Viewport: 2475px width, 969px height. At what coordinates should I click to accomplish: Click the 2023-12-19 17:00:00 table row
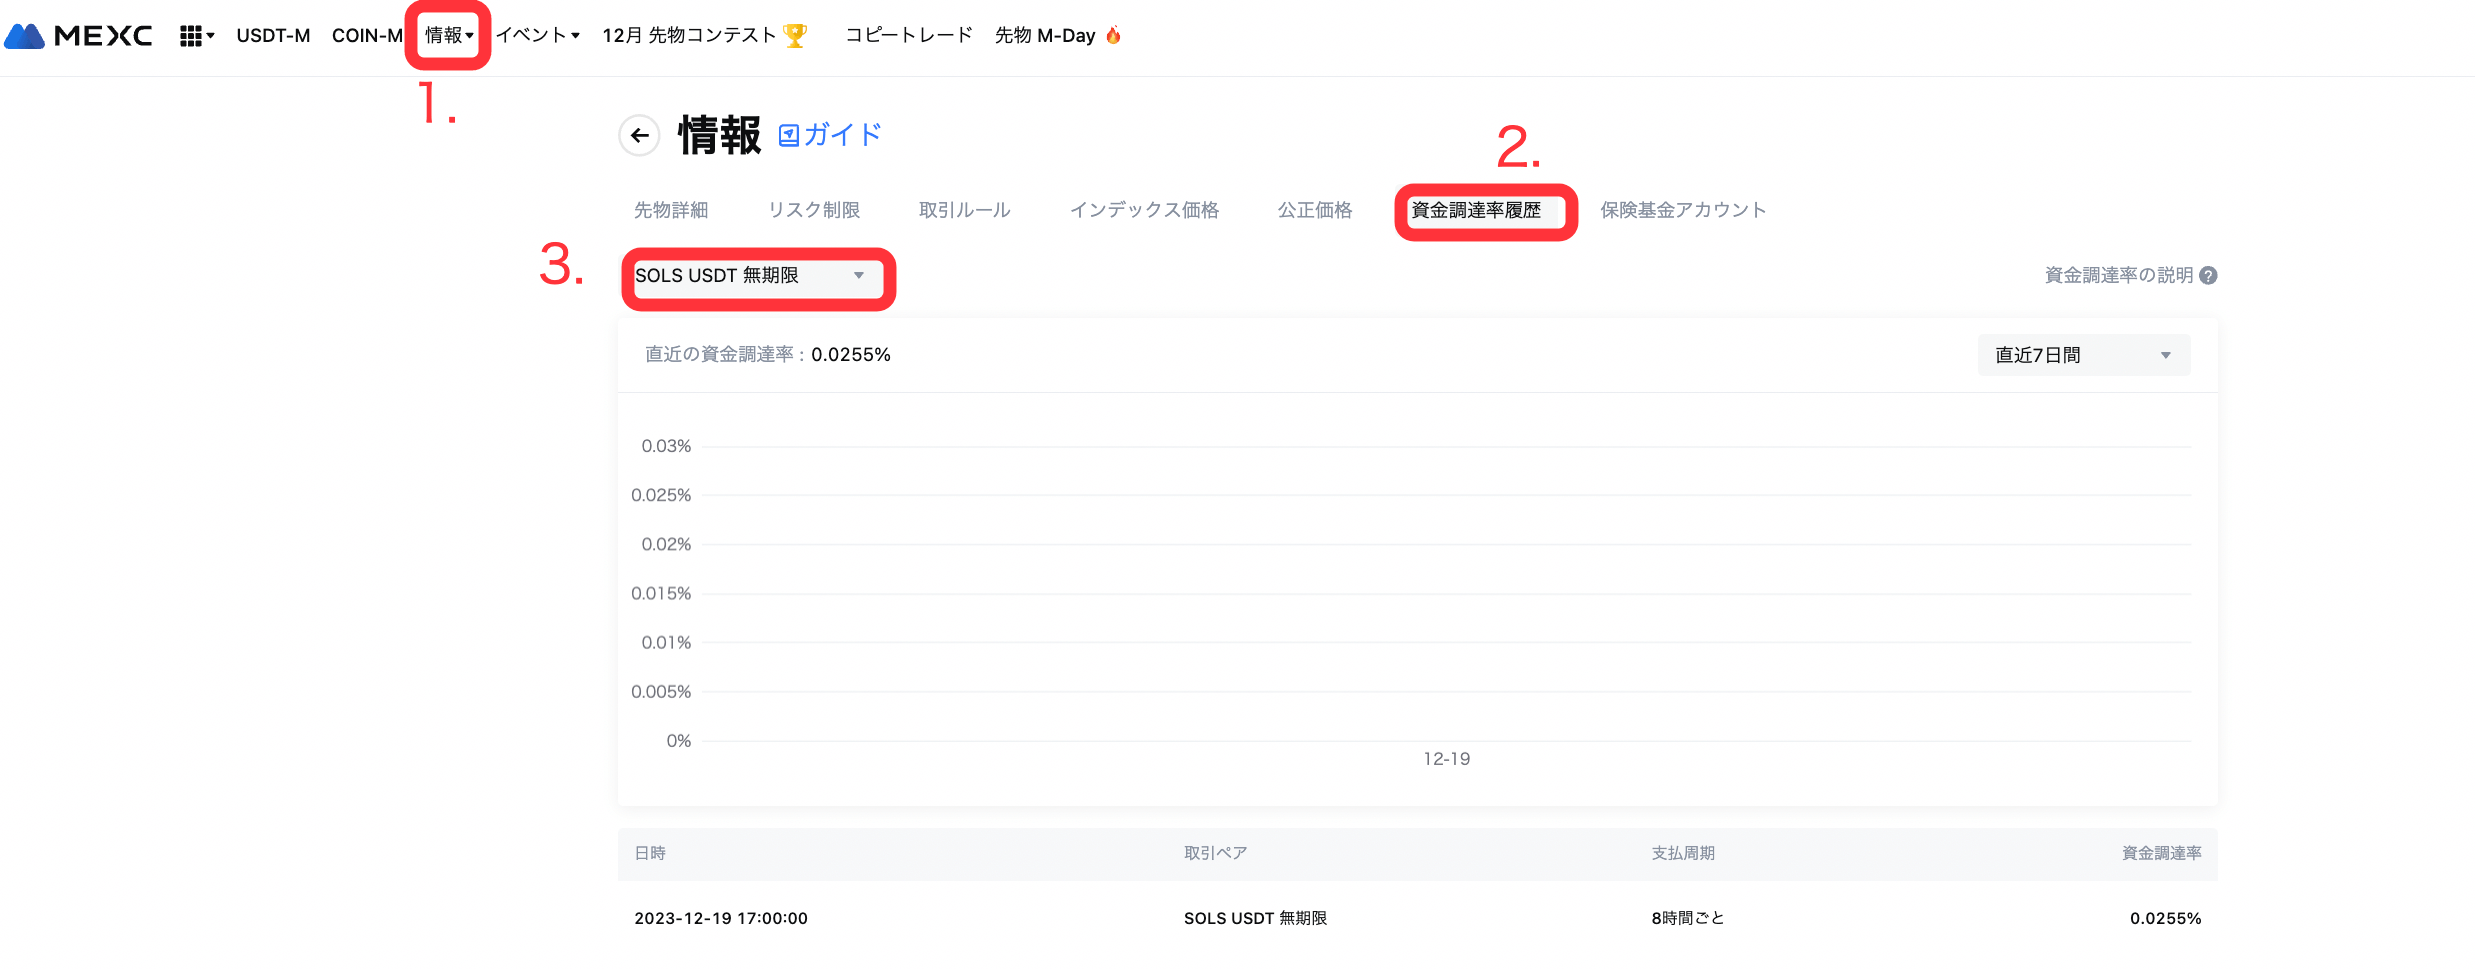(1417, 918)
